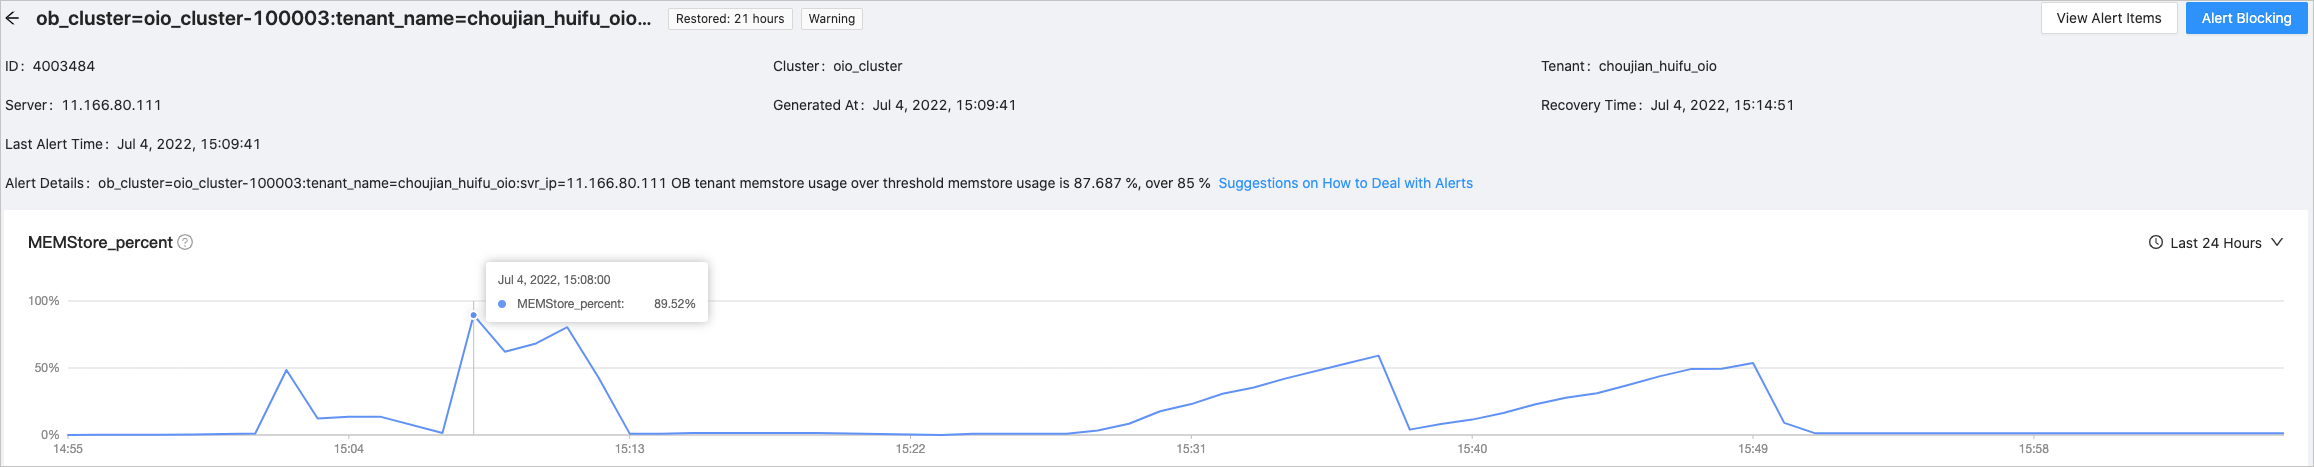The height and width of the screenshot is (467, 2314).
Task: Open the Last 24 Hours time range selector
Action: click(2215, 243)
